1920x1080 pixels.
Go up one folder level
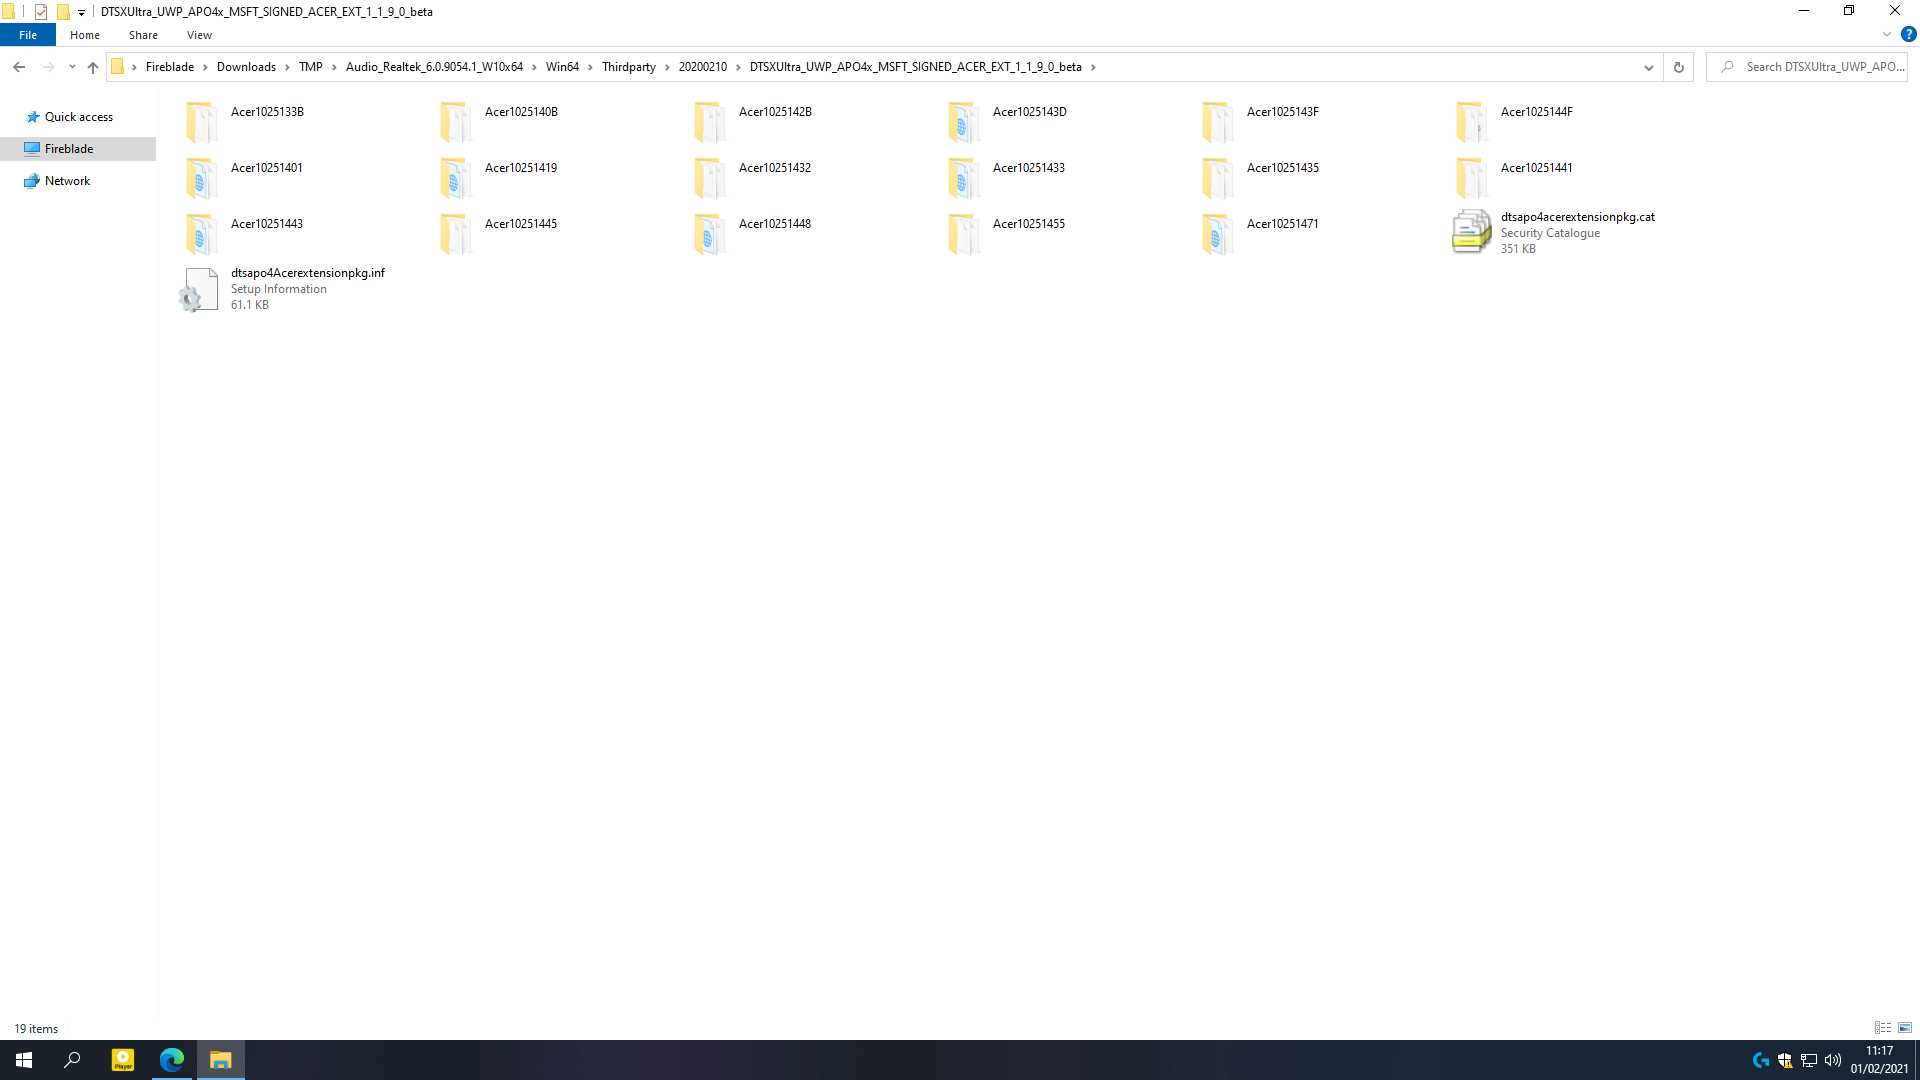tap(93, 67)
